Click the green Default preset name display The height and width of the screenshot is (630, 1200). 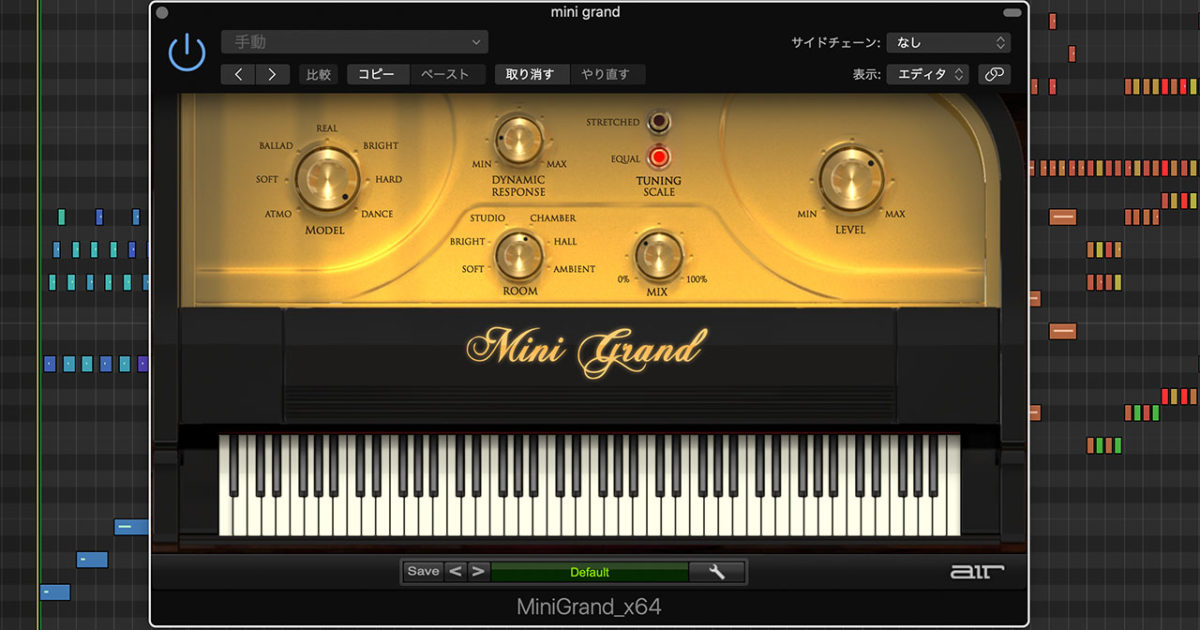[x=589, y=572]
